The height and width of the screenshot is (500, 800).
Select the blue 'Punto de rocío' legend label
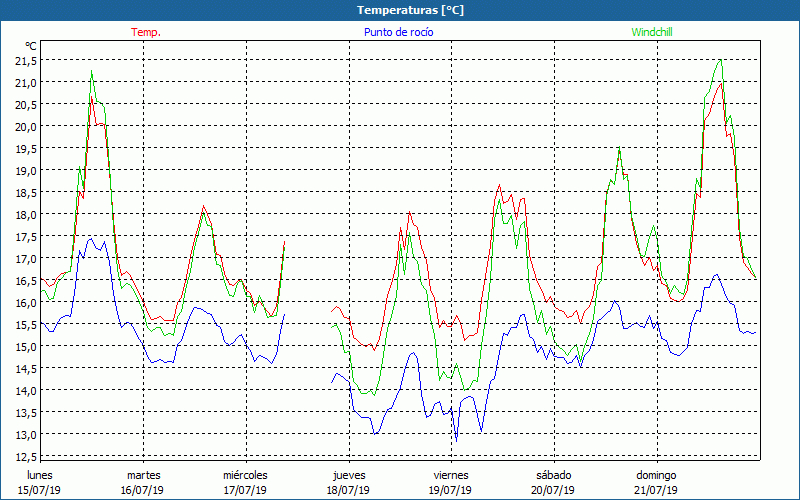click(398, 32)
